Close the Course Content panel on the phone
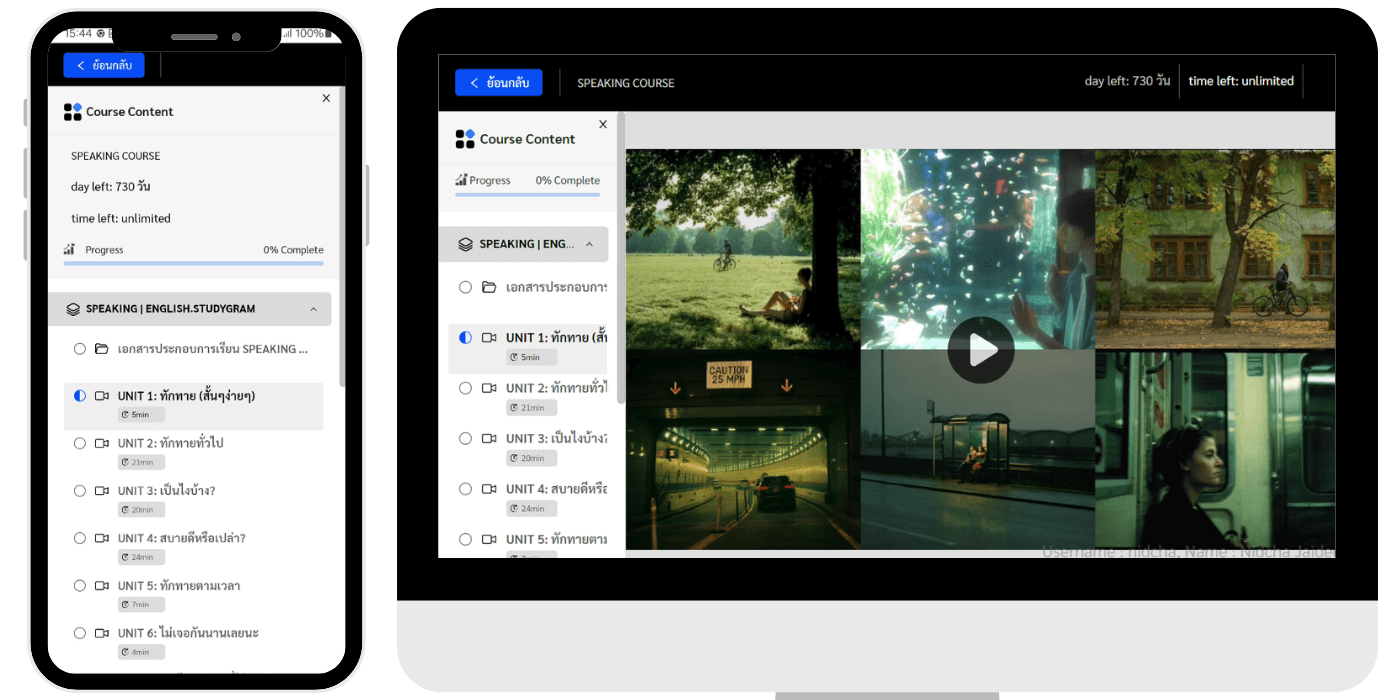The image size is (1400, 700). tap(326, 98)
